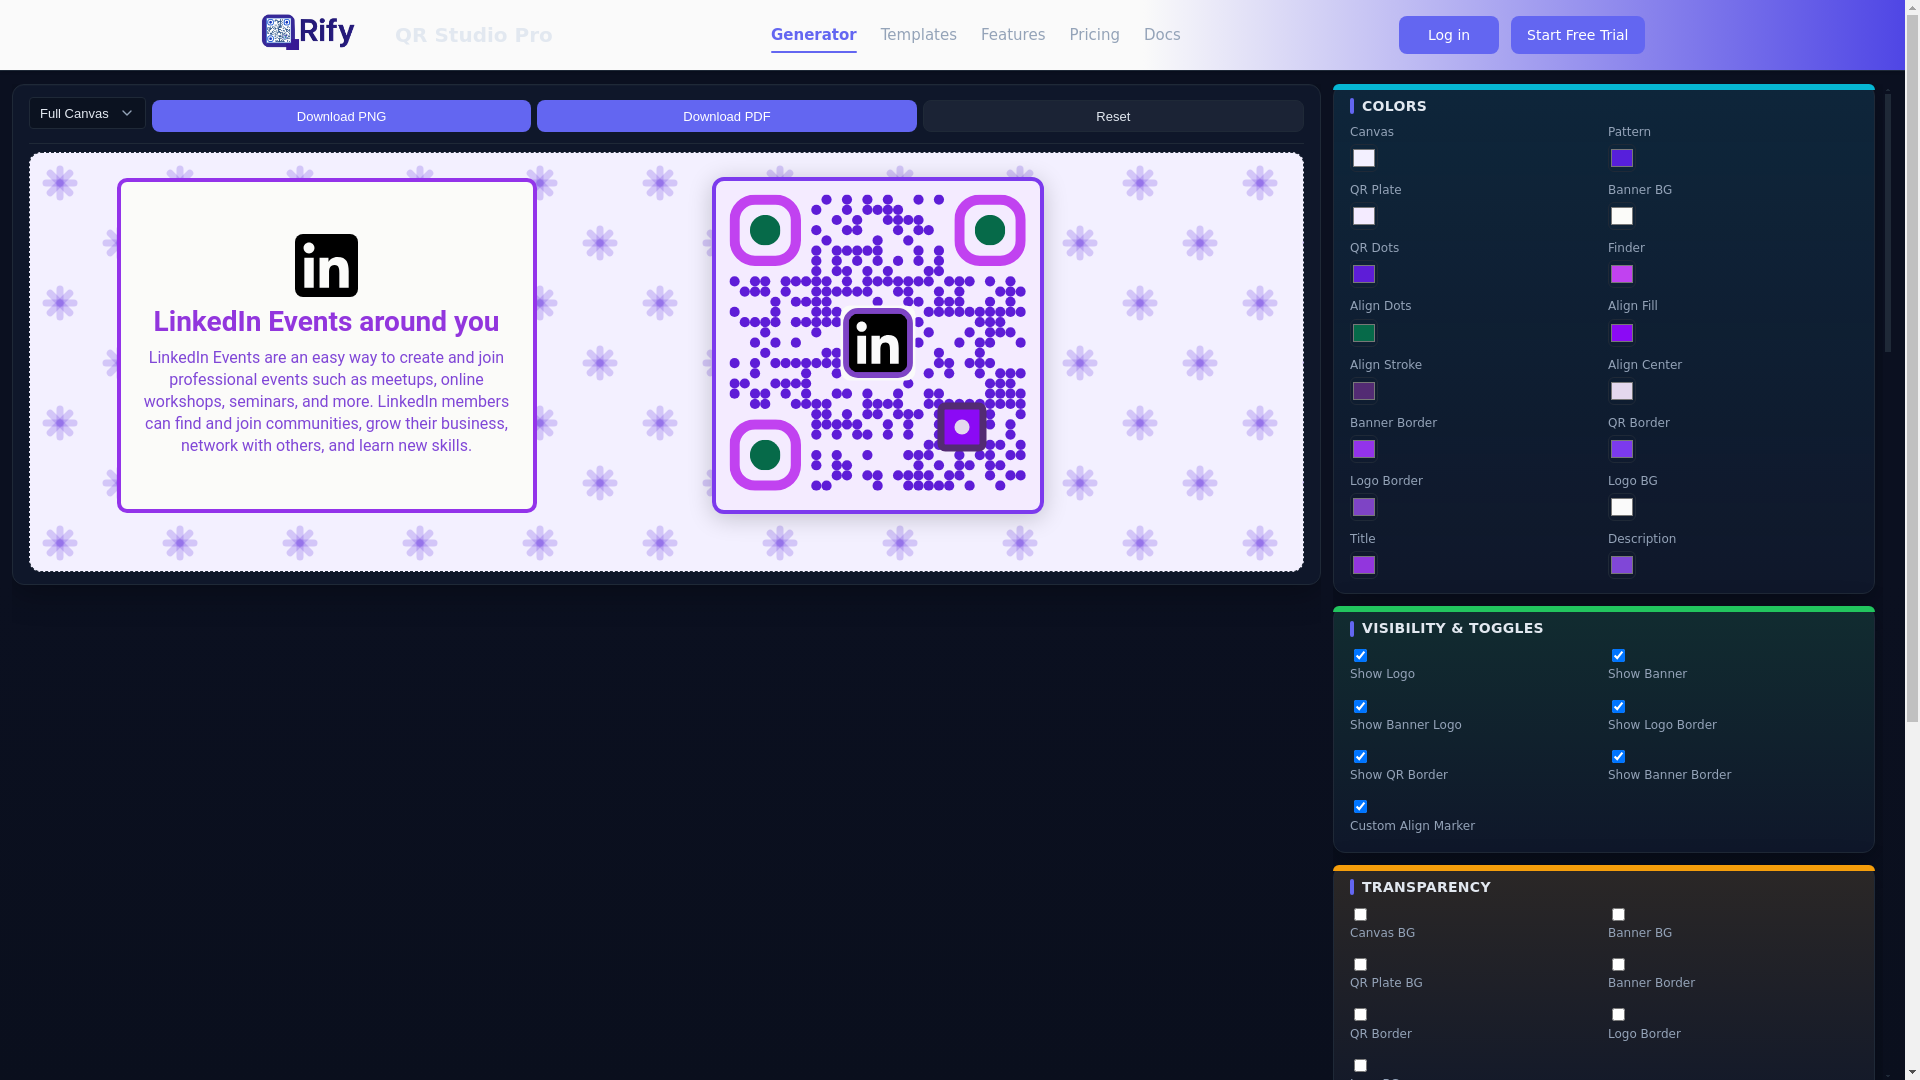The height and width of the screenshot is (1080, 1920).
Task: Open the QR Dots color swatch
Action: click(1364, 274)
